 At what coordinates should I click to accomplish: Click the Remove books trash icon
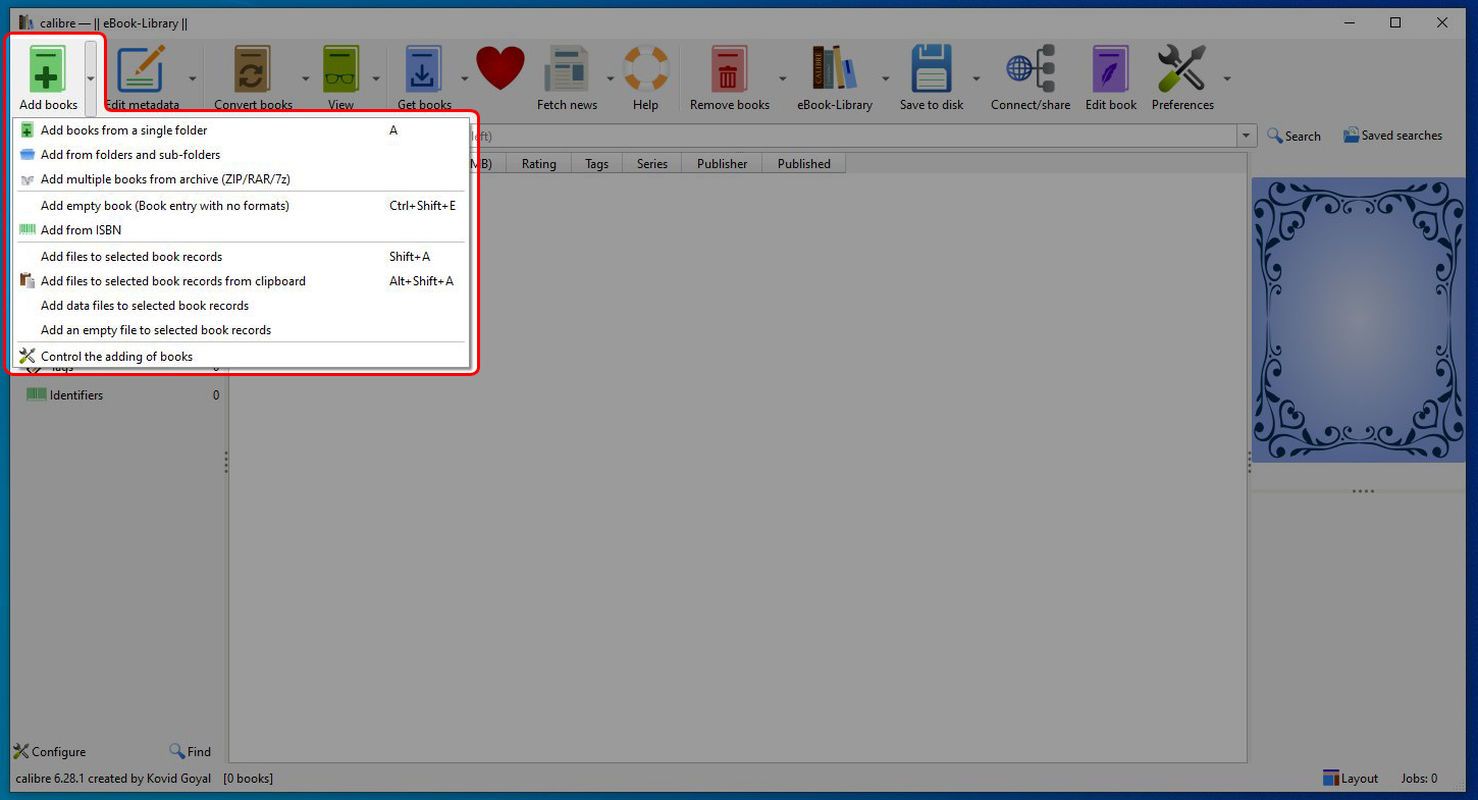click(x=729, y=70)
